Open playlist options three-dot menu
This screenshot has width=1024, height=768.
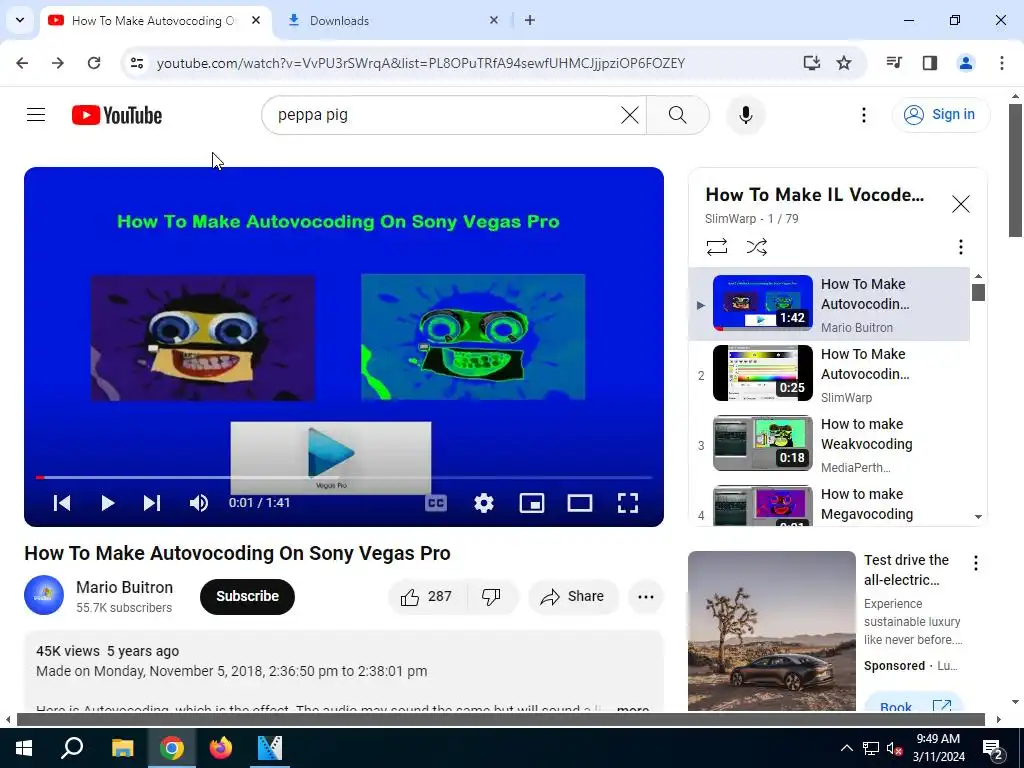960,247
